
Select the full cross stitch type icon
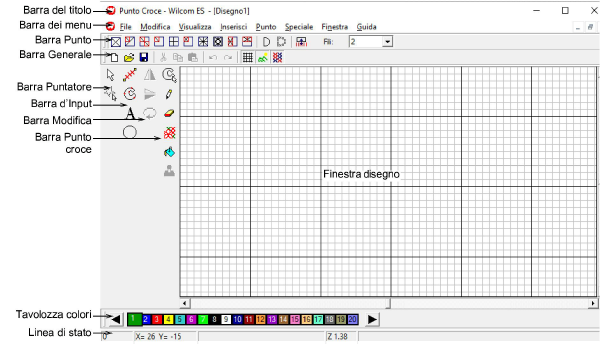click(116, 42)
